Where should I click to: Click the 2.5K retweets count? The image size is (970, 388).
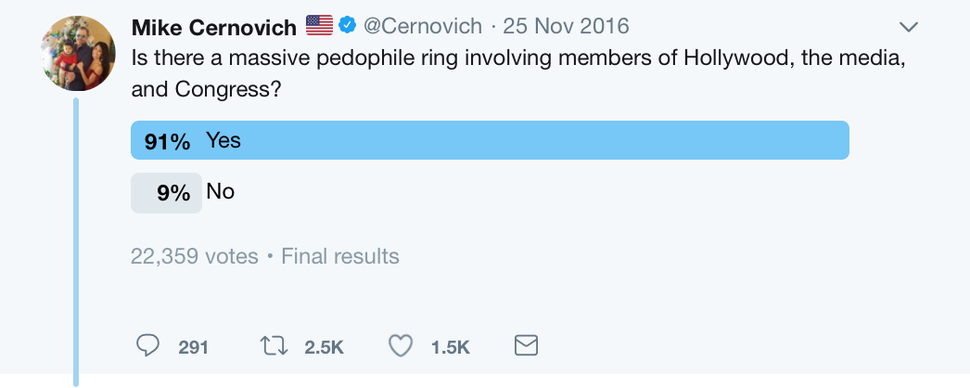coord(324,348)
